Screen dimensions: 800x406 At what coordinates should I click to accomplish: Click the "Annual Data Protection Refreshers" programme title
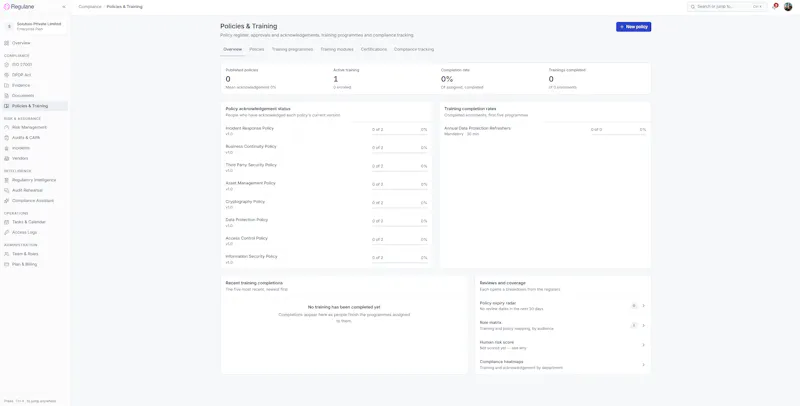(x=478, y=129)
